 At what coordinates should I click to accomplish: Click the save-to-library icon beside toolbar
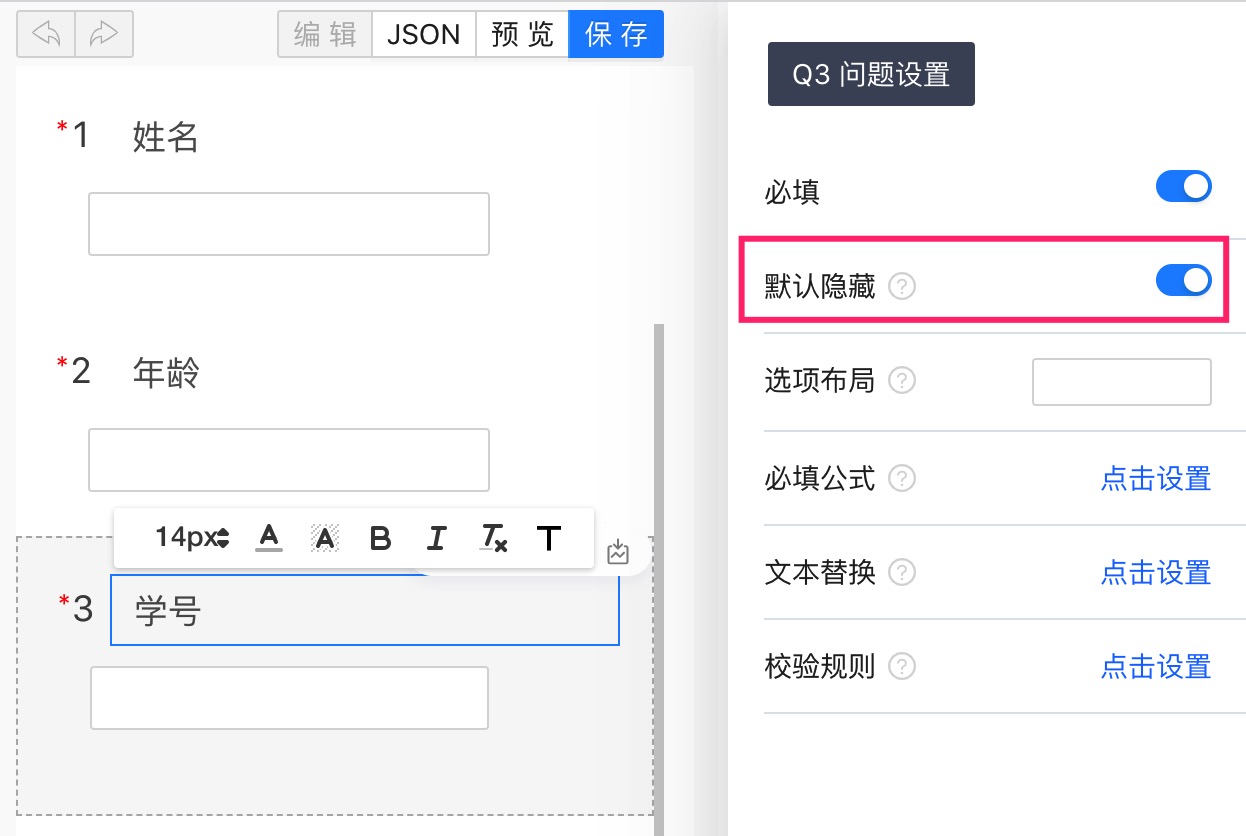(618, 552)
